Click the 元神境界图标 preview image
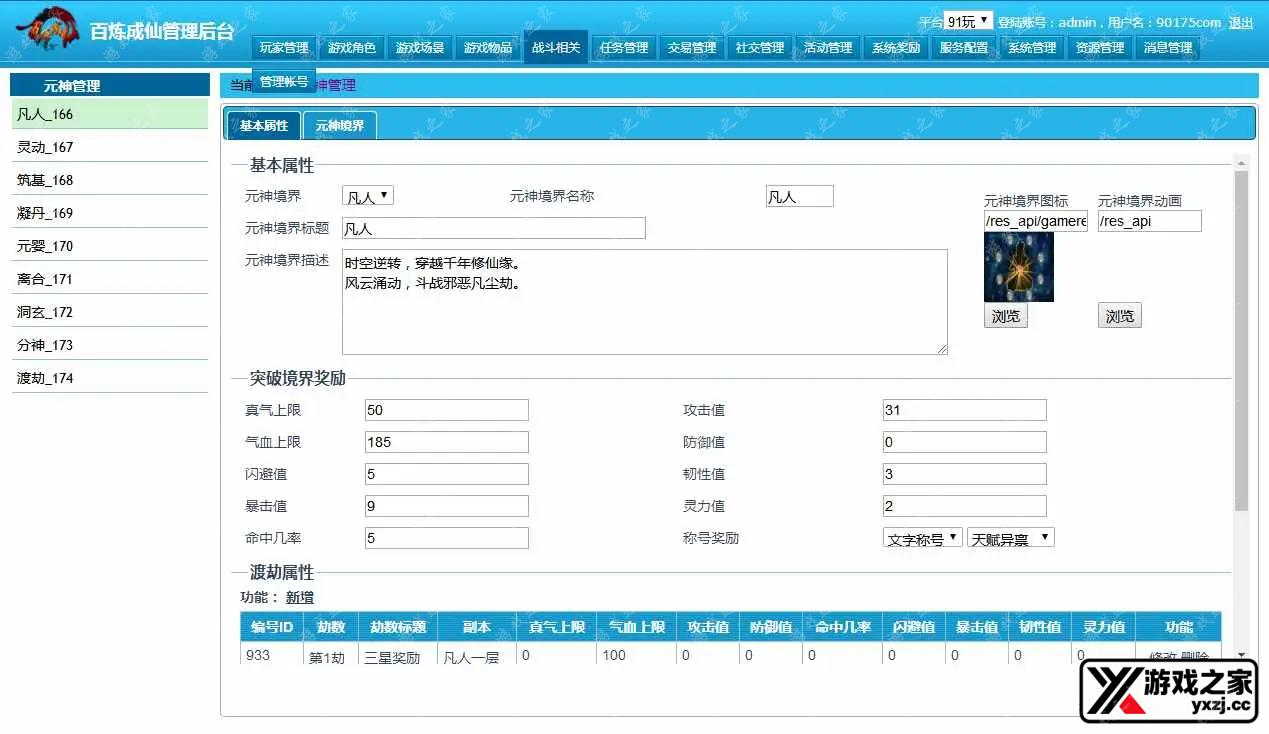Image resolution: width=1269 pixels, height=734 pixels. [x=1018, y=267]
